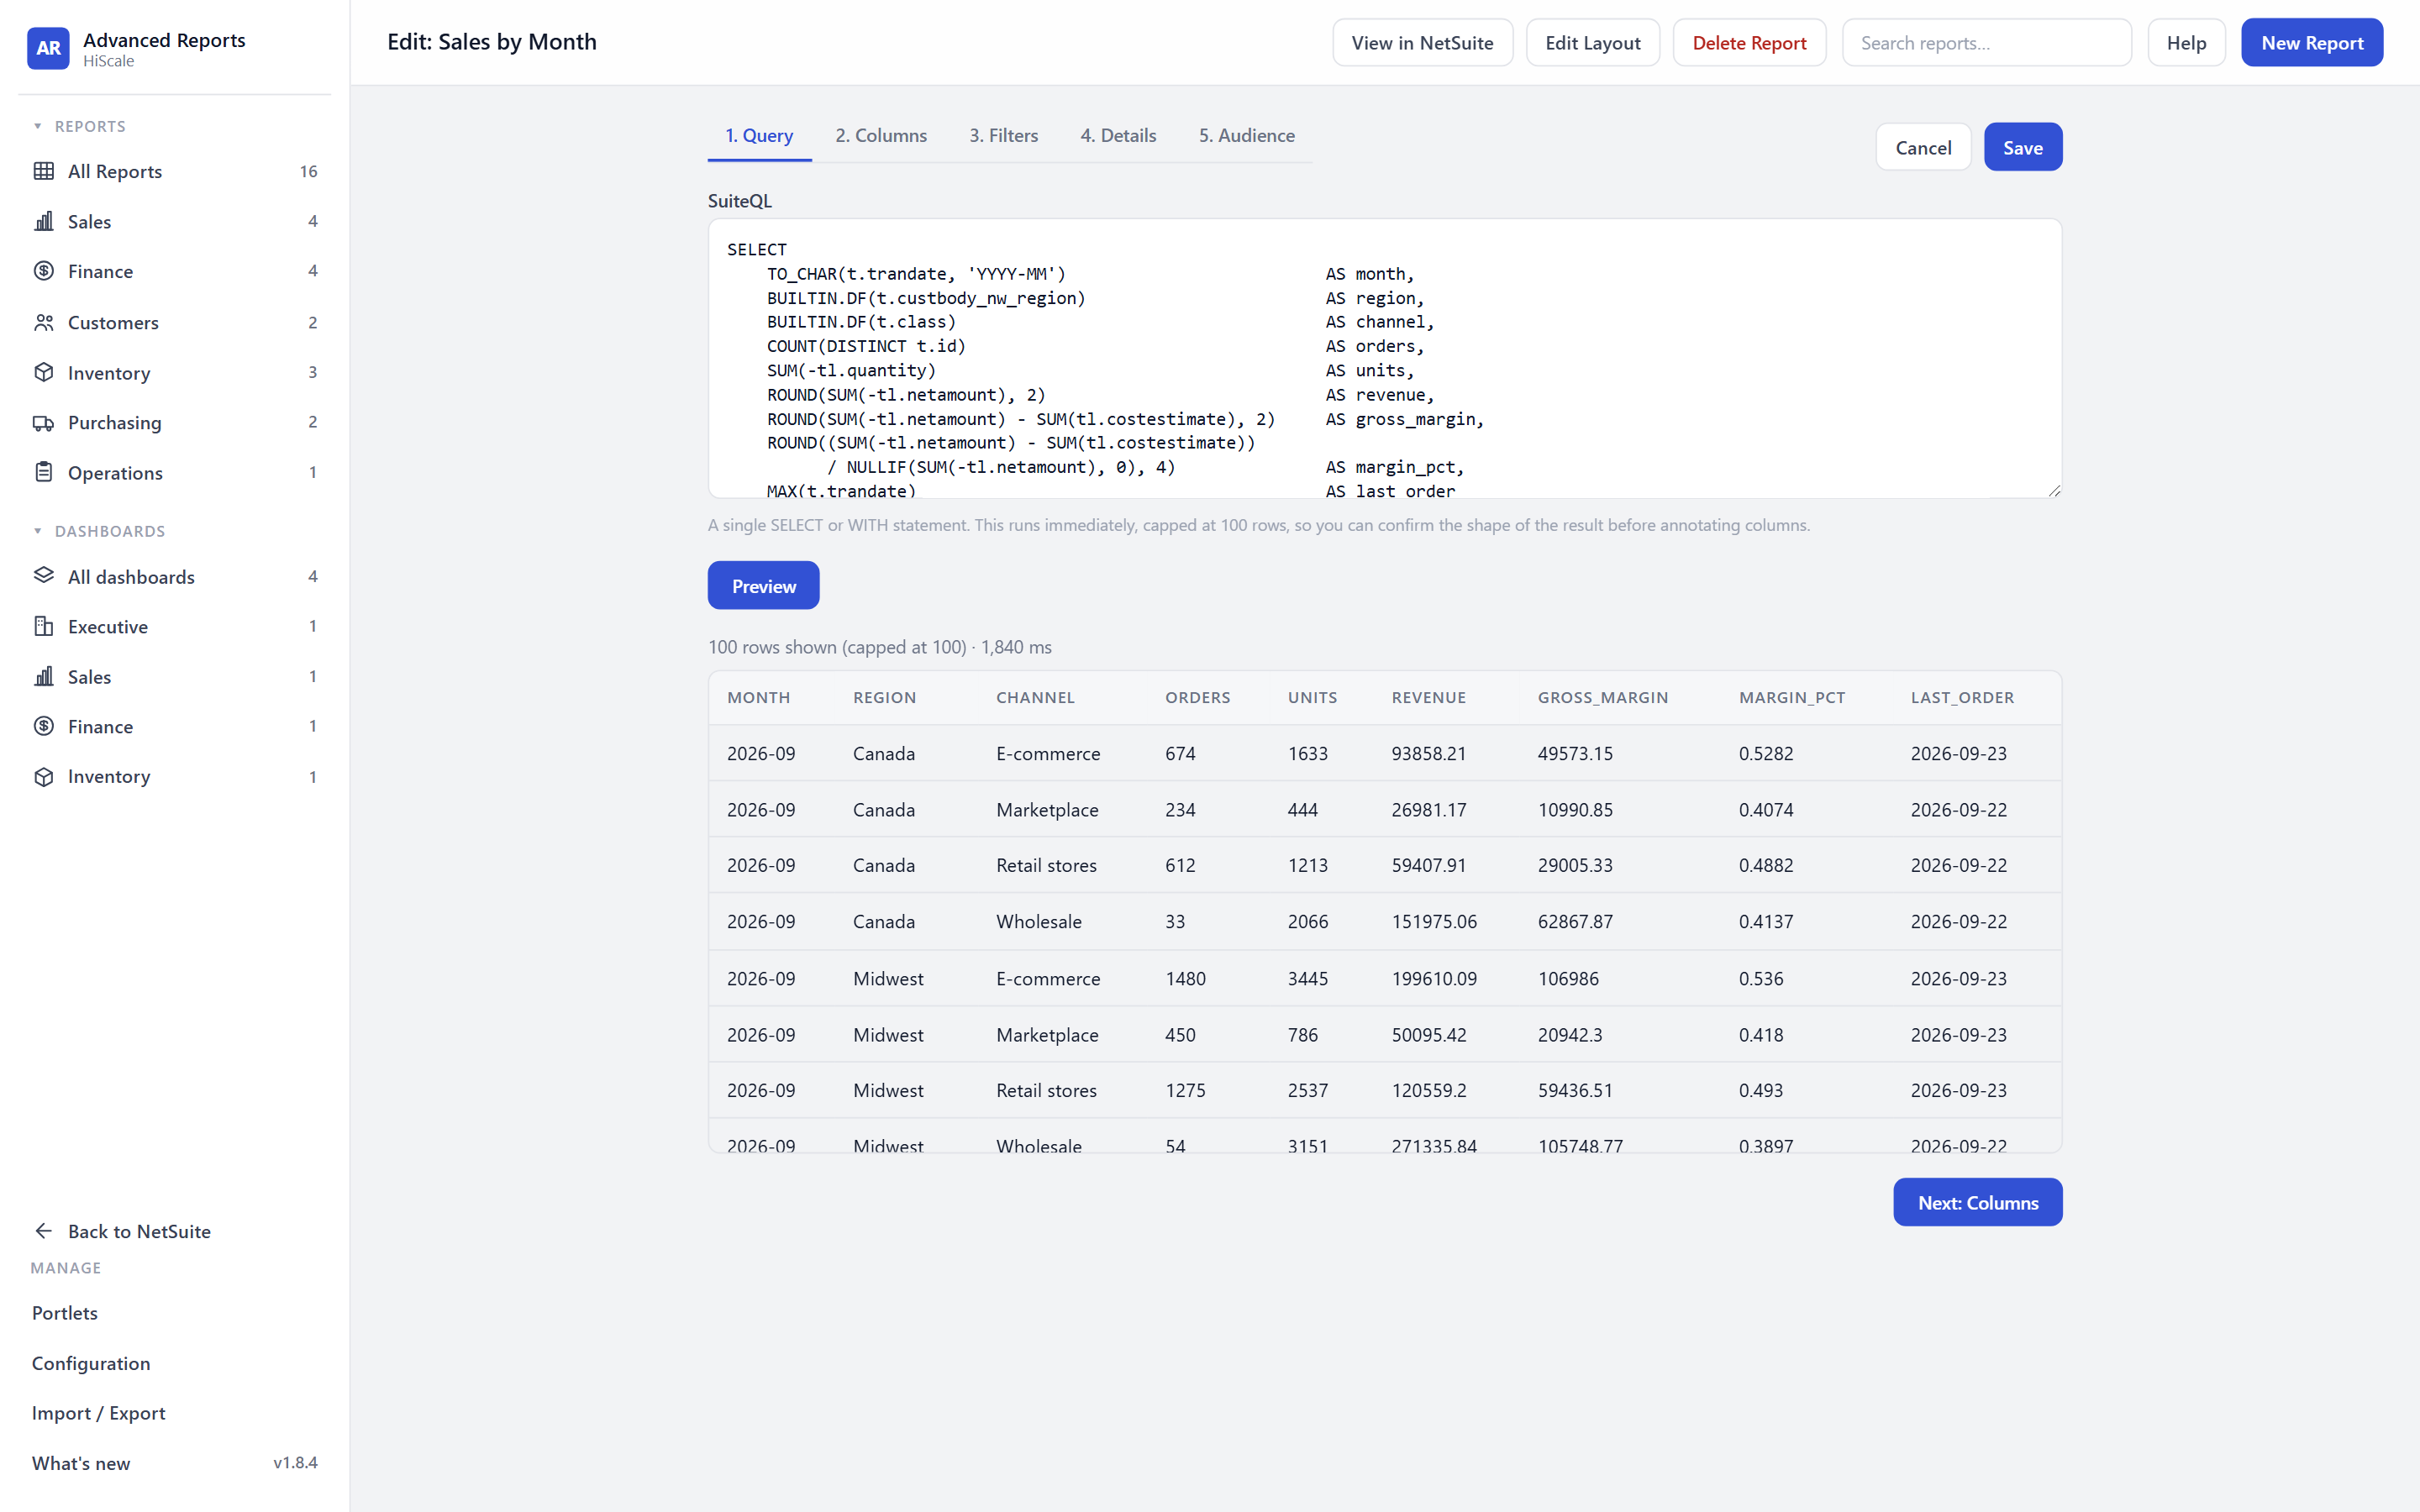The height and width of the screenshot is (1512, 2420).
Task: Open the Executive dashboard link
Action: click(x=175, y=626)
